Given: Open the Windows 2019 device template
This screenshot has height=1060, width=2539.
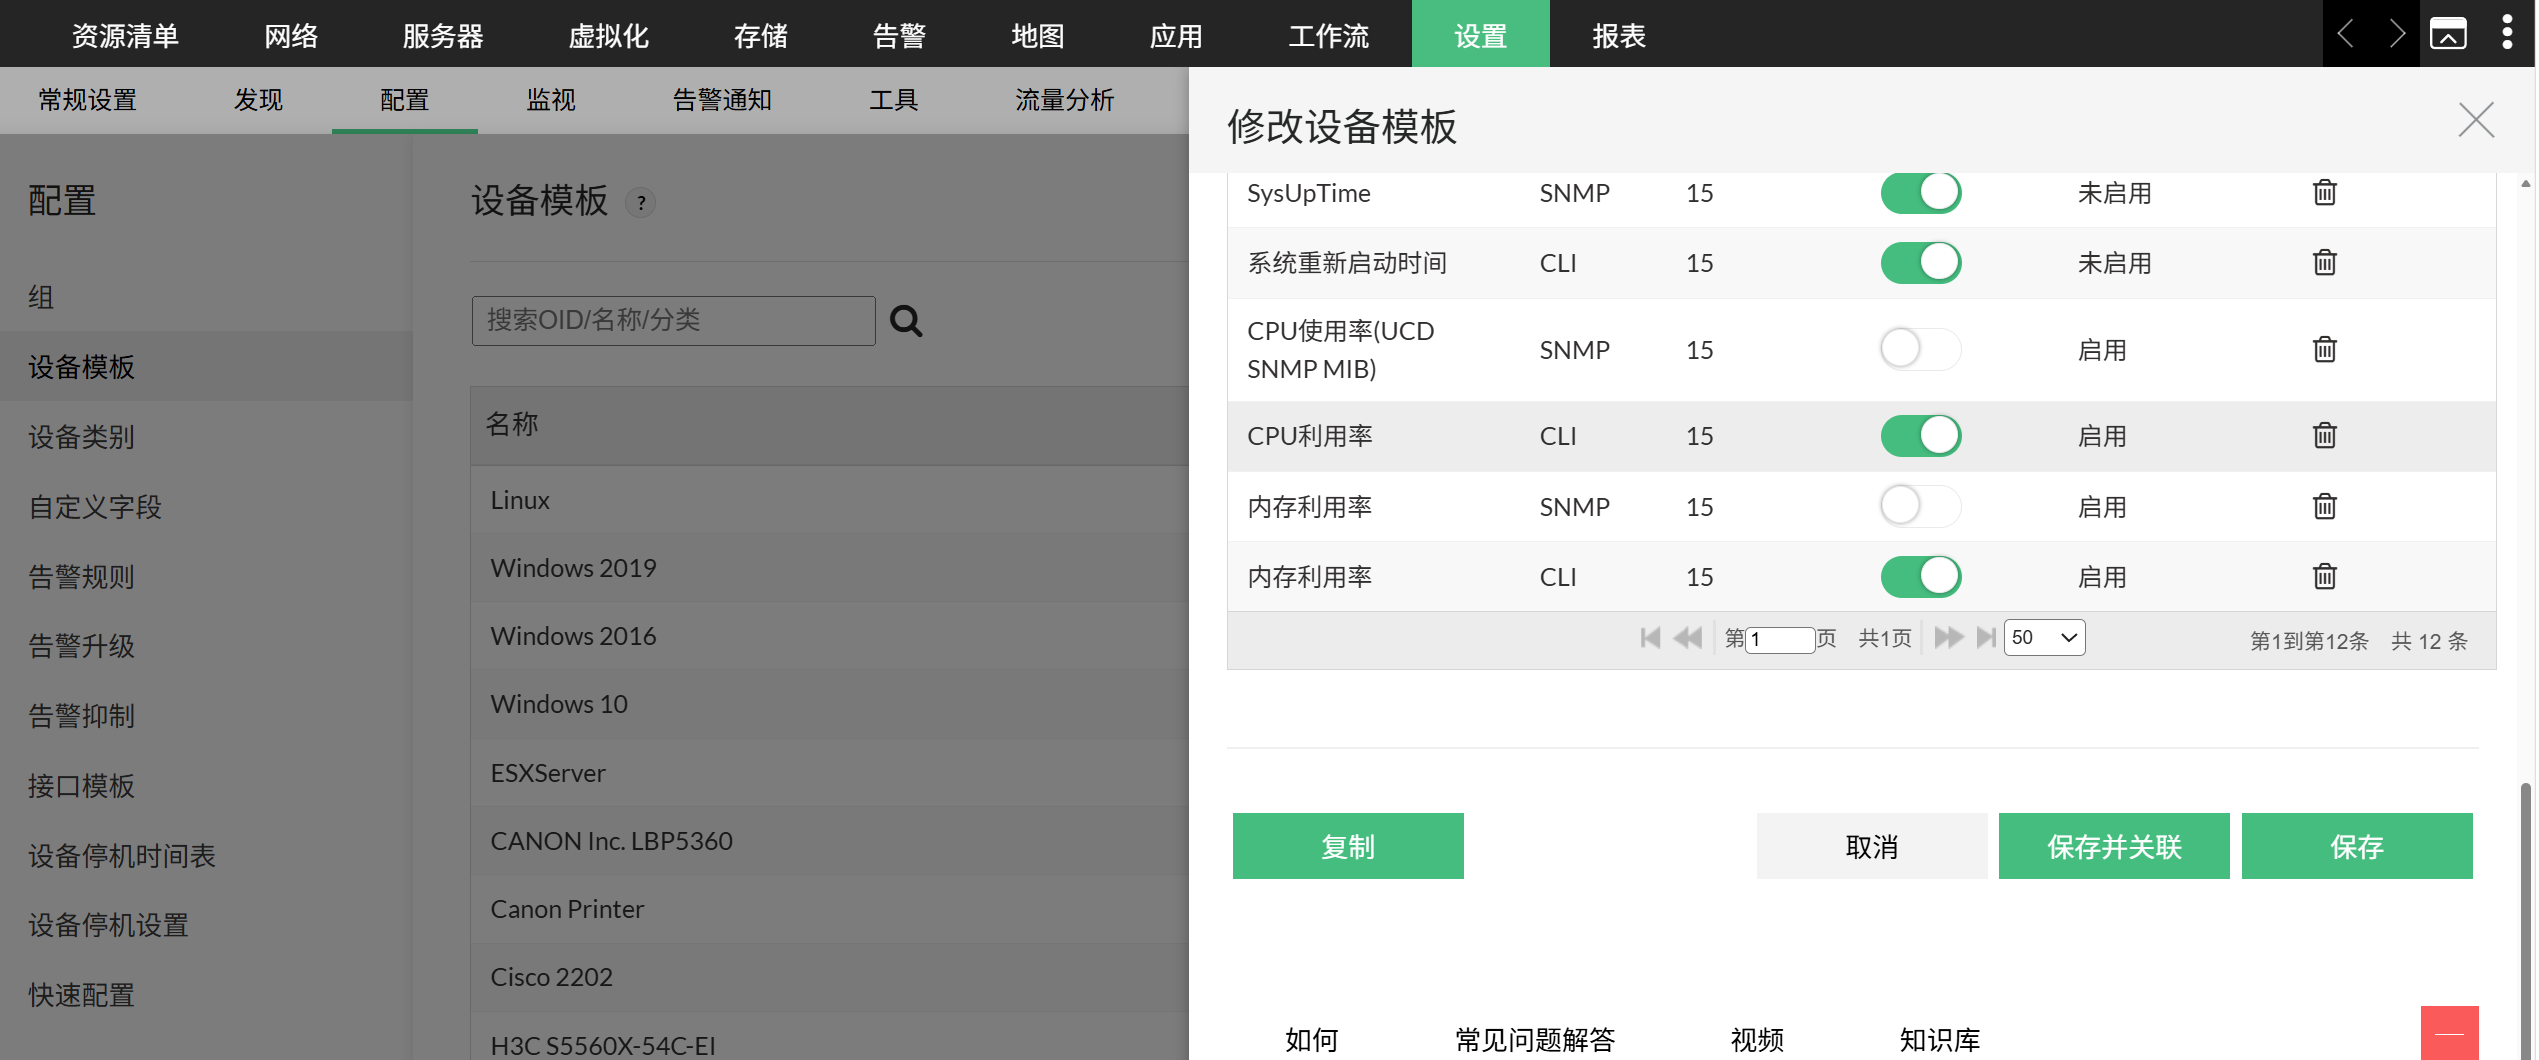Looking at the screenshot, I should 573,568.
